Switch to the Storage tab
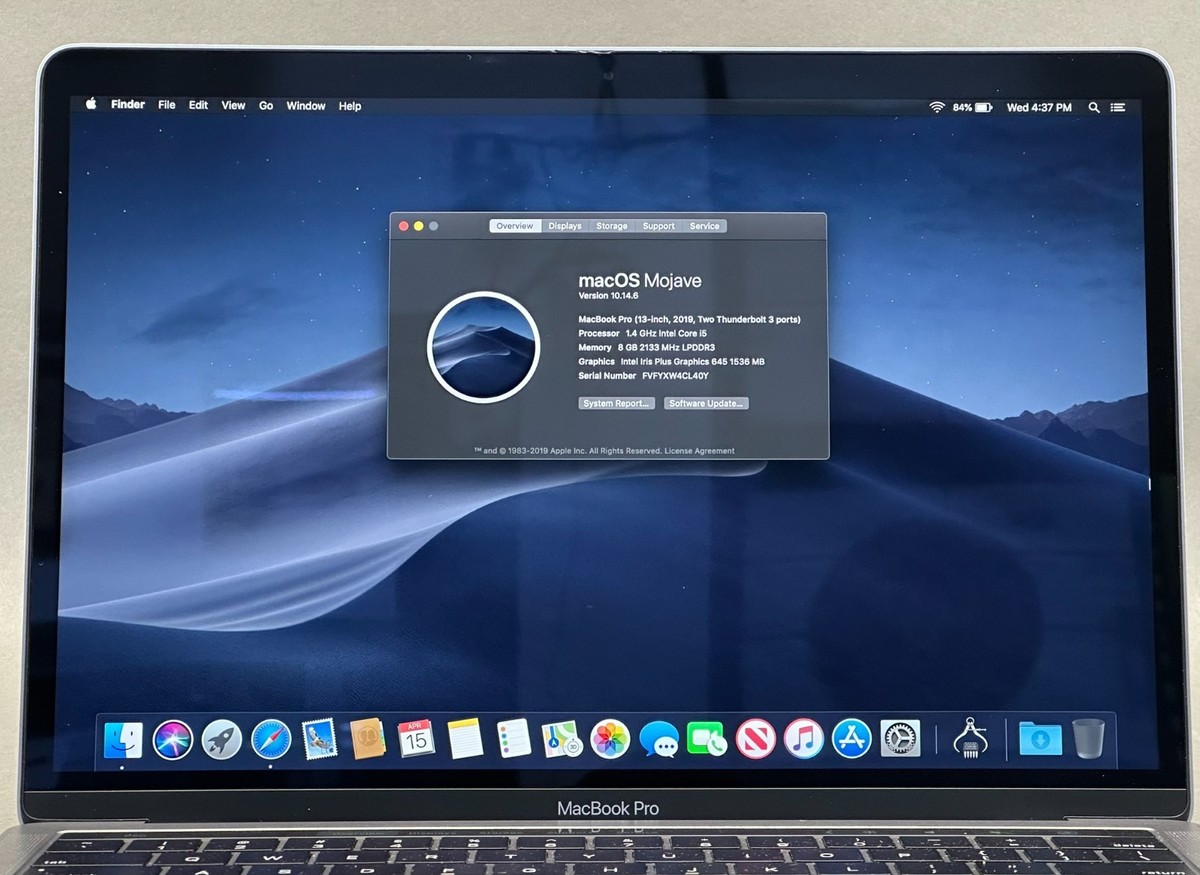 (612, 226)
